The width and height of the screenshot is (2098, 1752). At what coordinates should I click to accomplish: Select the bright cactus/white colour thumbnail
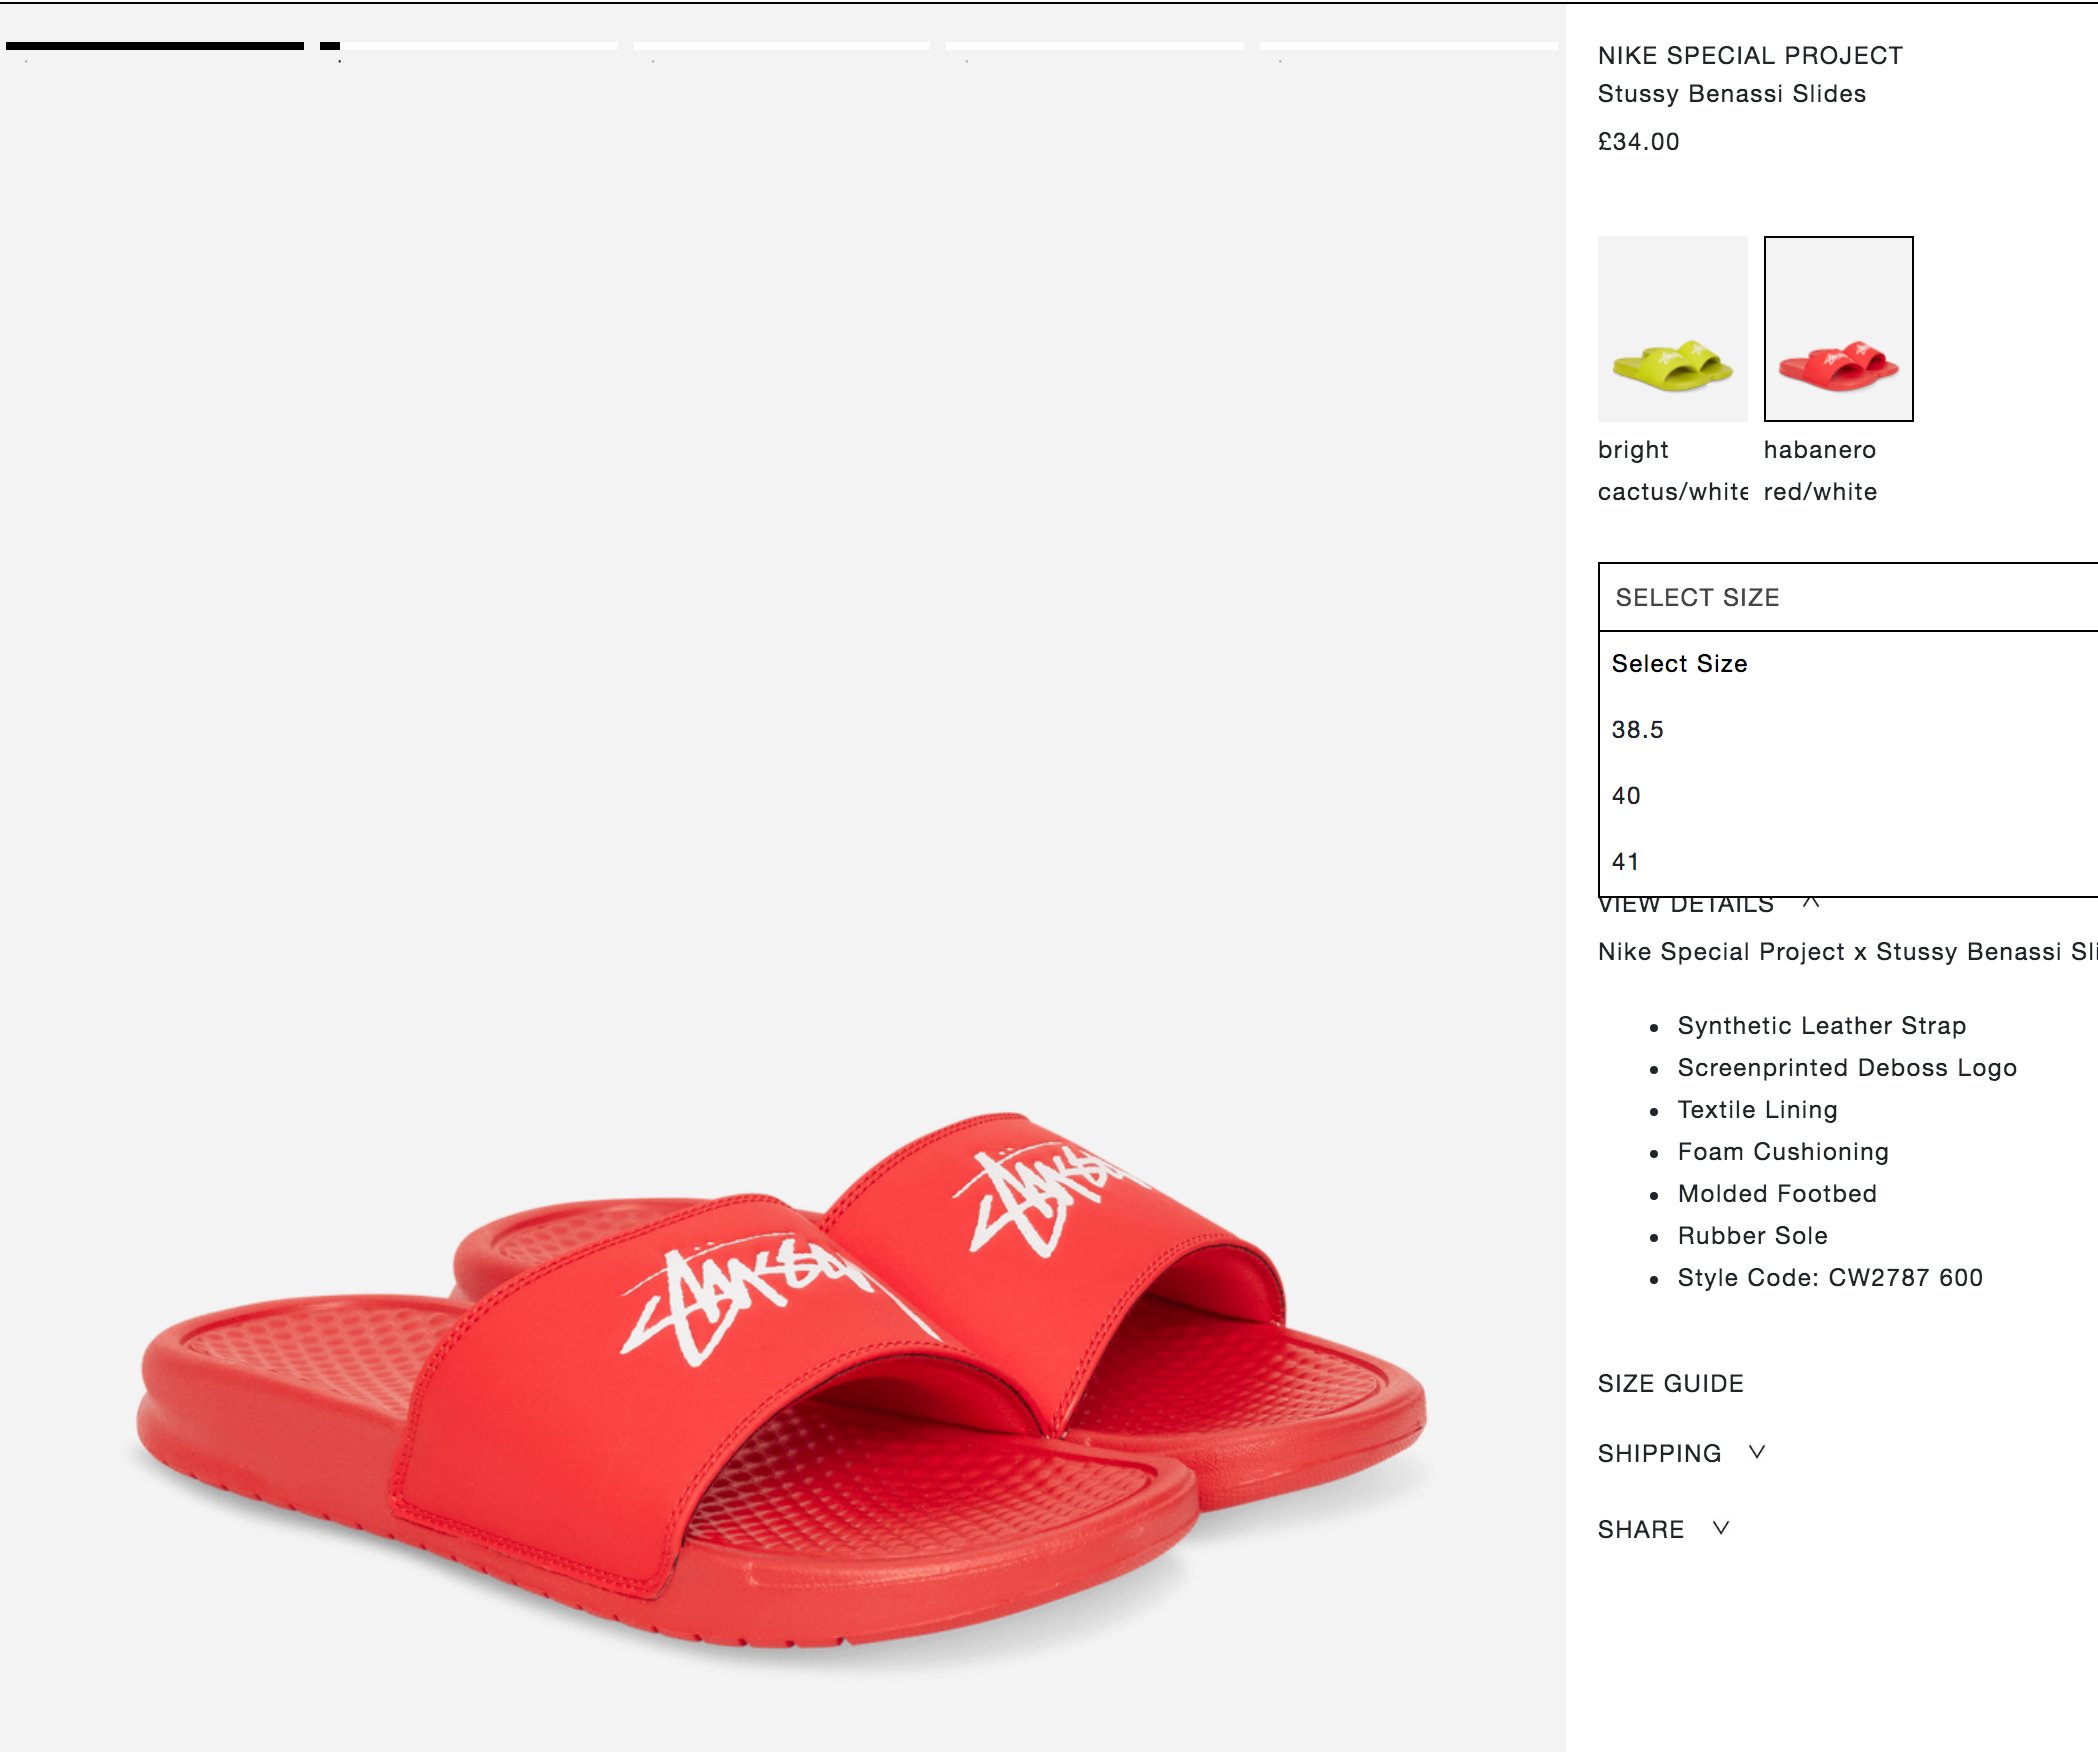tap(1672, 329)
